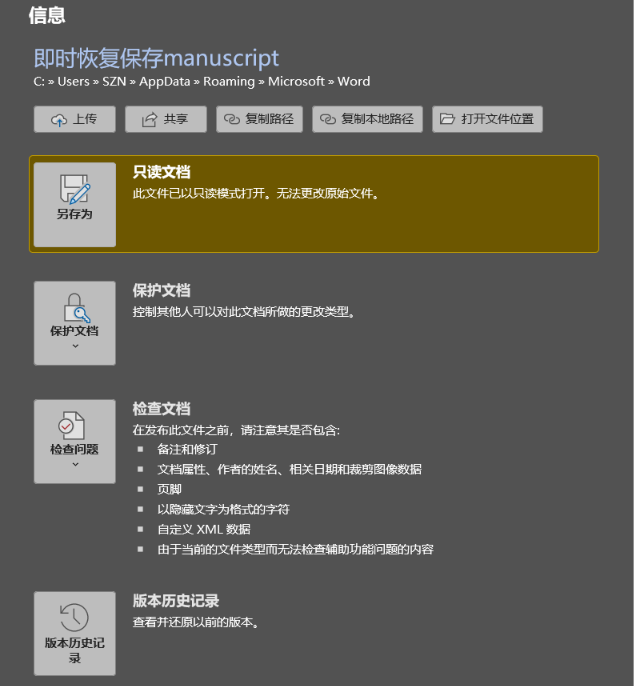Click the link icon in 复制路径
Viewport: 634px width, 686px height.
click(x=232, y=119)
